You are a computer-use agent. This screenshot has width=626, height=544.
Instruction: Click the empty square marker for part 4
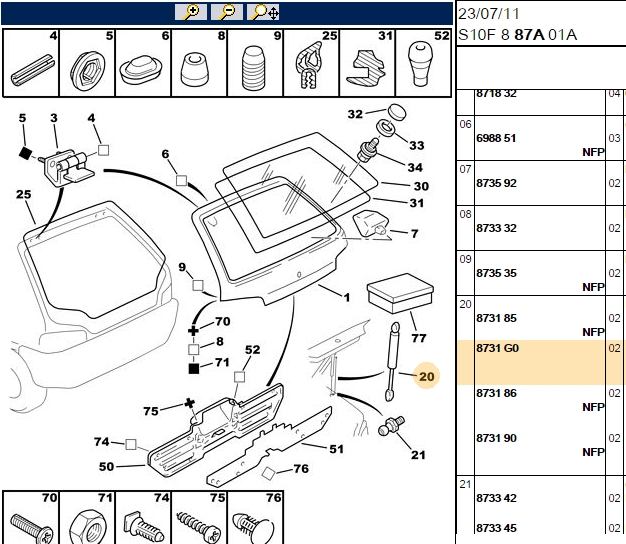103,150
